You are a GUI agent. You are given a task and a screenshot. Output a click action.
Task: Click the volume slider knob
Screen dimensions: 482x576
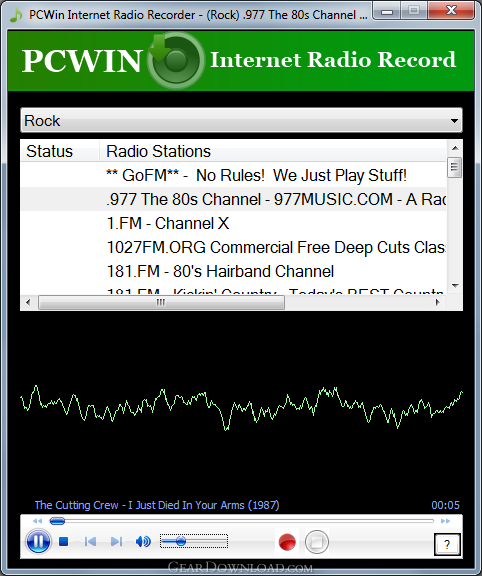tap(180, 541)
